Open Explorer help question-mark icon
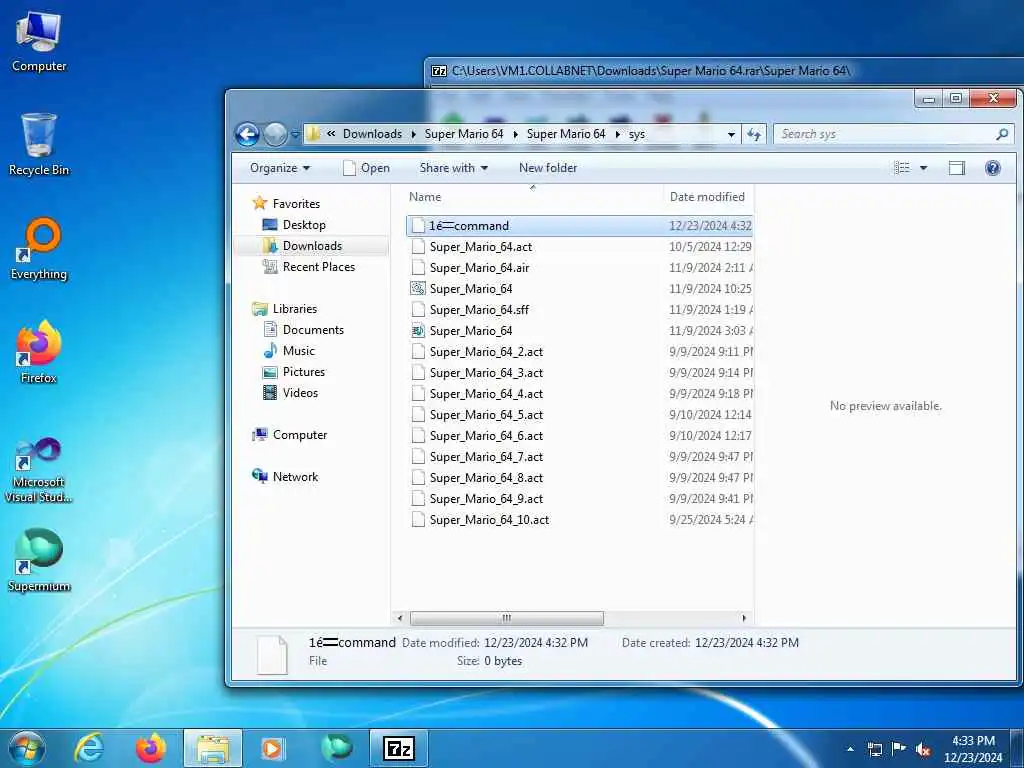 [x=993, y=168]
